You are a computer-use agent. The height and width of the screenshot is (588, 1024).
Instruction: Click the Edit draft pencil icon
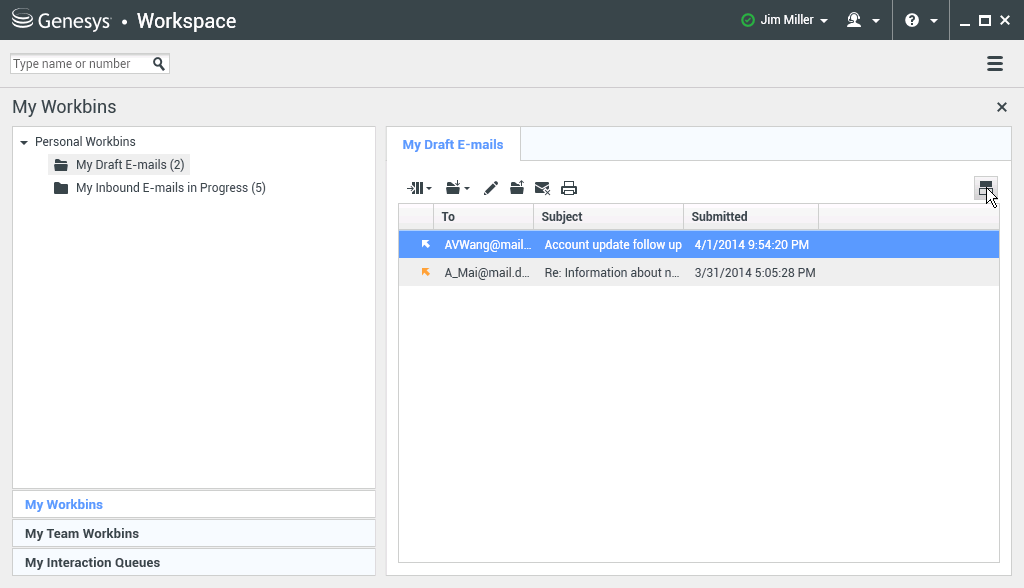(x=491, y=188)
